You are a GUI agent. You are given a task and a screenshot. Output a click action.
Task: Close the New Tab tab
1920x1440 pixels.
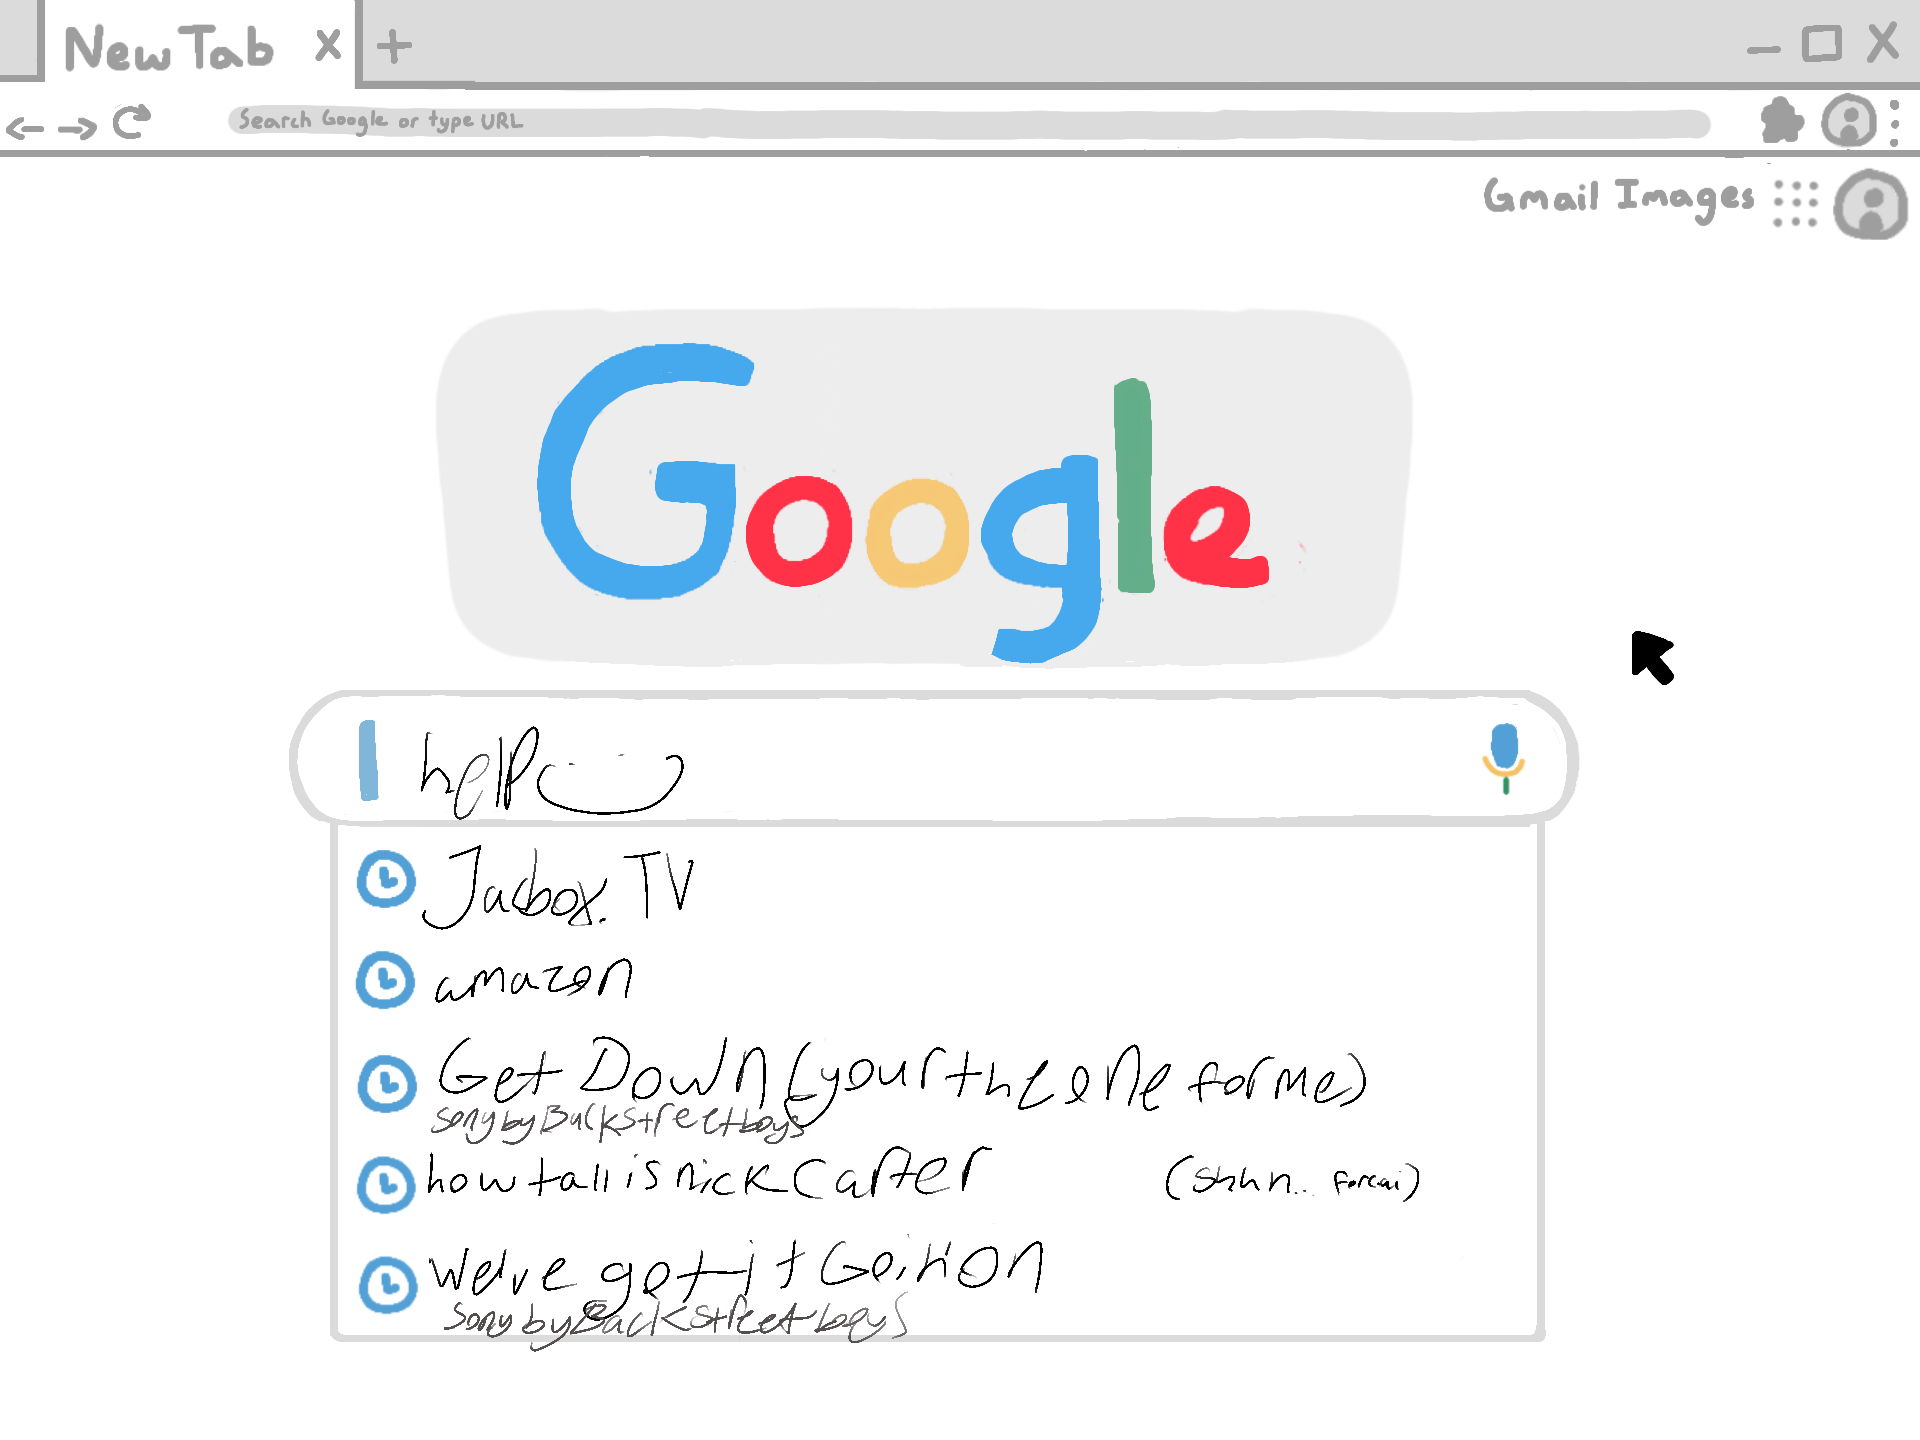click(328, 45)
